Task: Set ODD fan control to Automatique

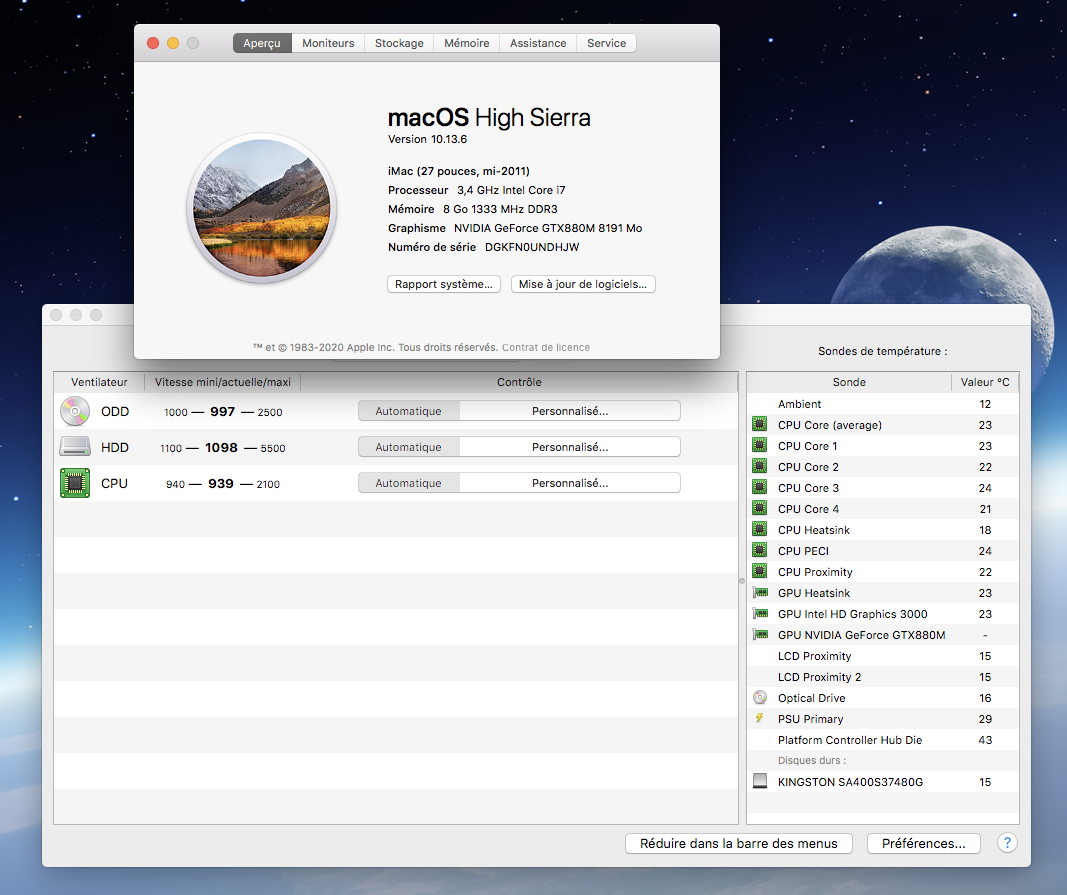Action: click(x=408, y=411)
